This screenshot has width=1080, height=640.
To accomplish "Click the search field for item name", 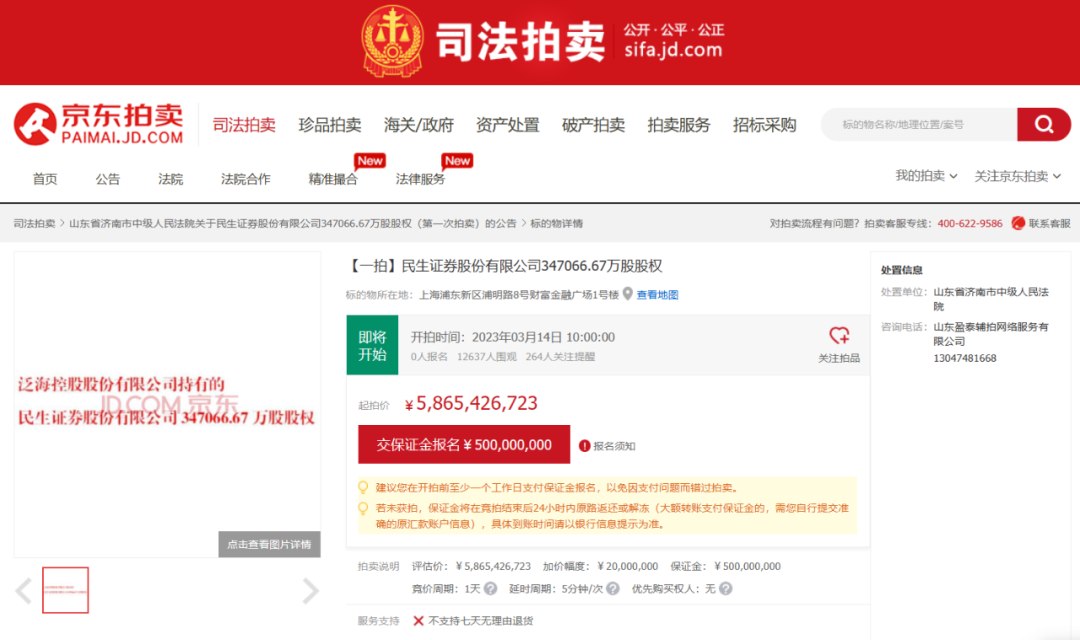I will 918,124.
